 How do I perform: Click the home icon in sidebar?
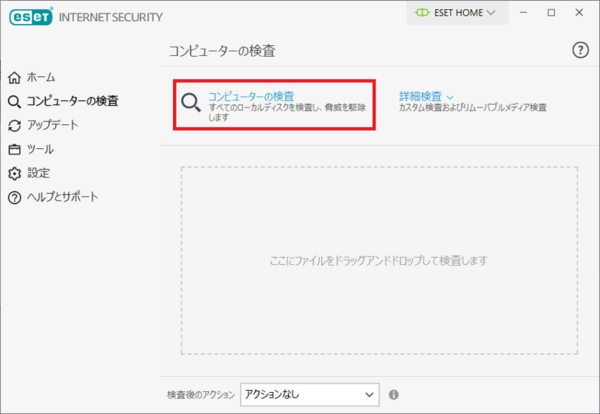click(15, 78)
